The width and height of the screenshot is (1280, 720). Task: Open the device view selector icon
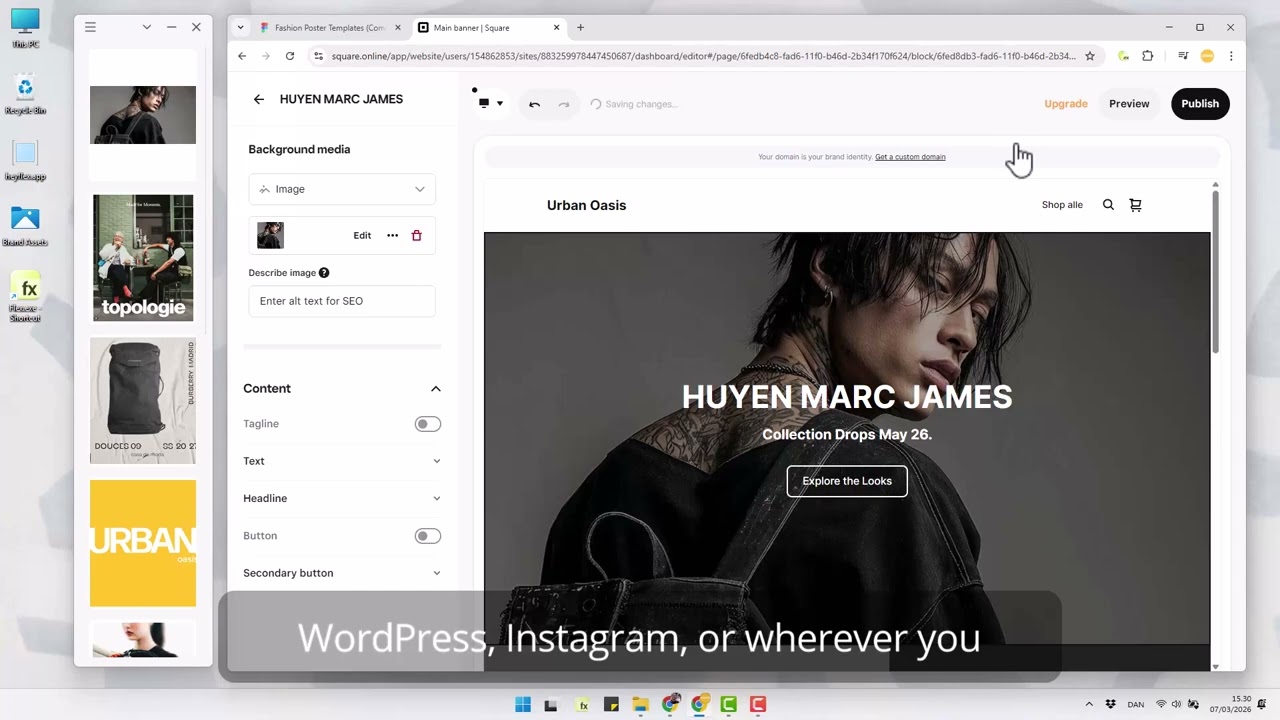click(484, 103)
